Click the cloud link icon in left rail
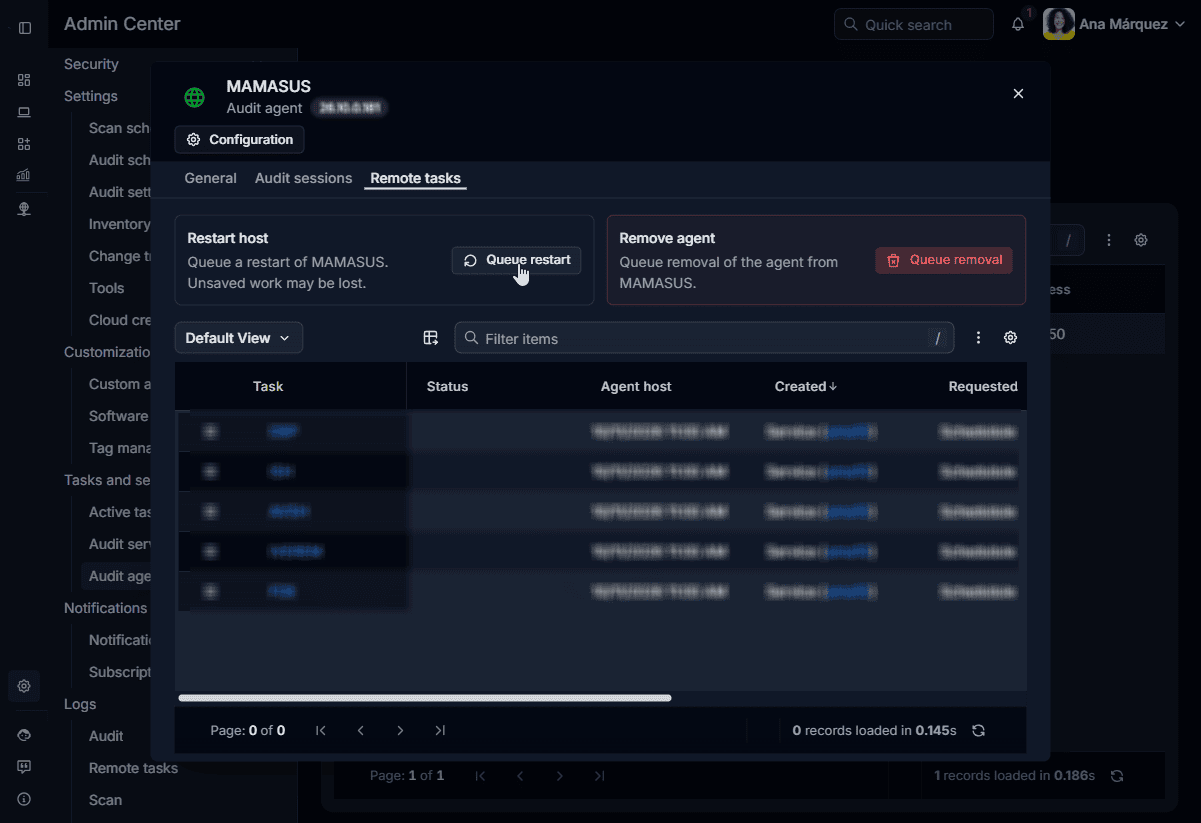The width and height of the screenshot is (1201, 823). click(x=24, y=735)
